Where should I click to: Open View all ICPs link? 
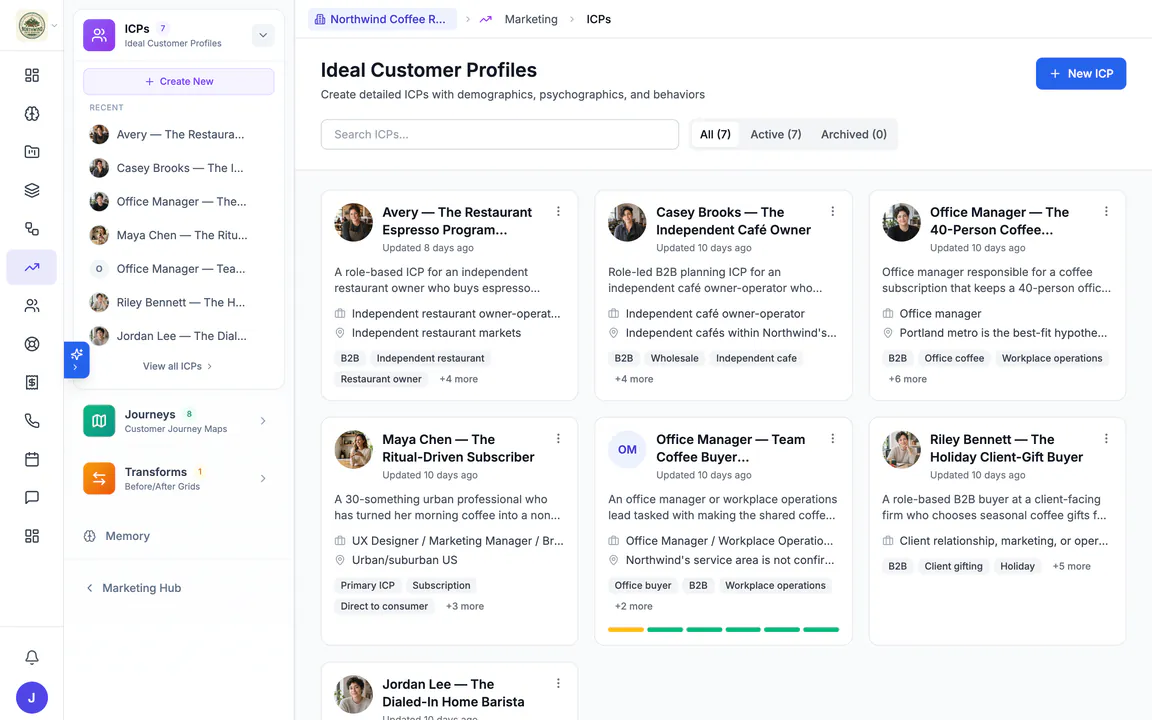point(177,366)
